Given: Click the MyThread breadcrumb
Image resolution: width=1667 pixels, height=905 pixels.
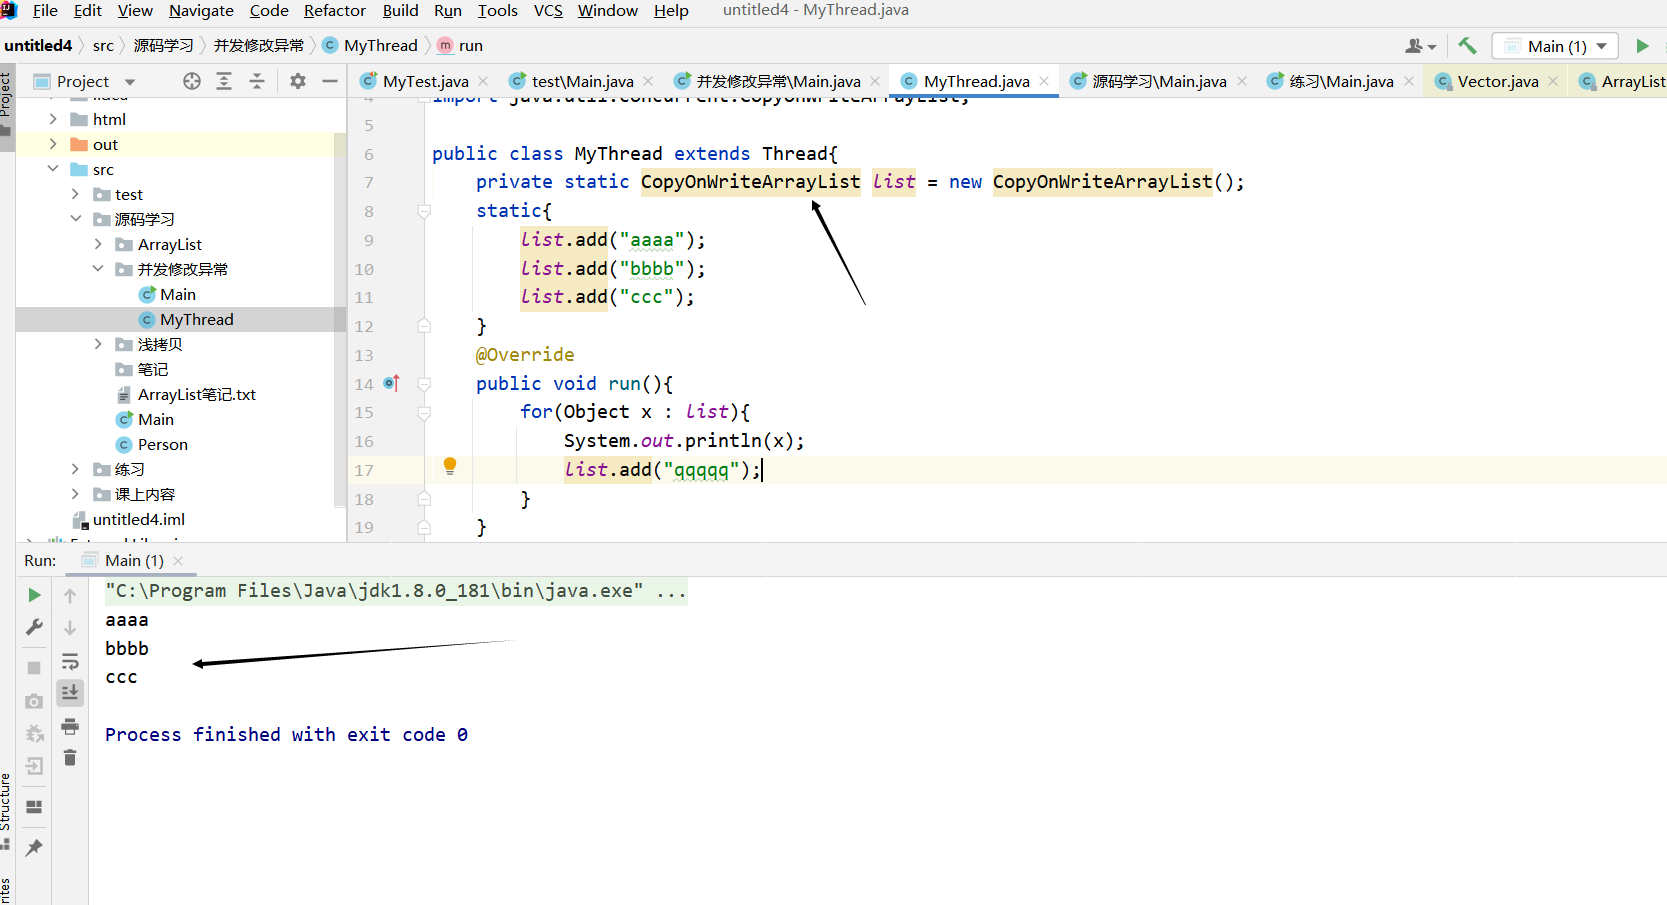Looking at the screenshot, I should click(x=371, y=46).
